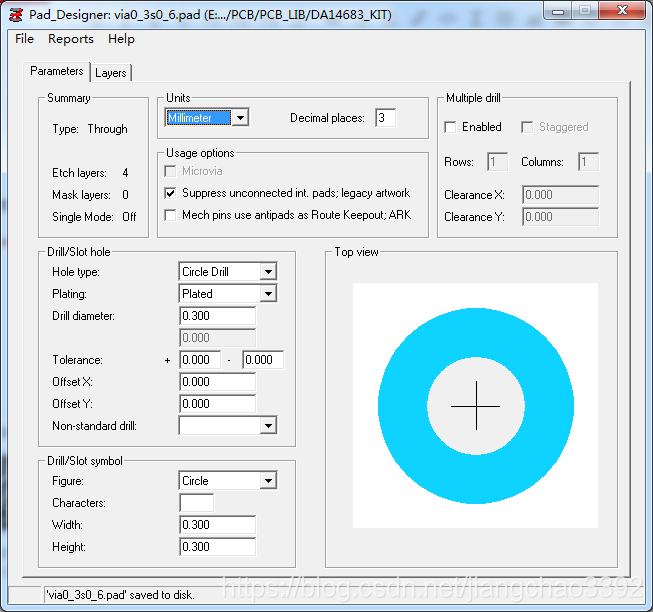Click the Offset Y field
The height and width of the screenshot is (612, 653).
point(217,404)
